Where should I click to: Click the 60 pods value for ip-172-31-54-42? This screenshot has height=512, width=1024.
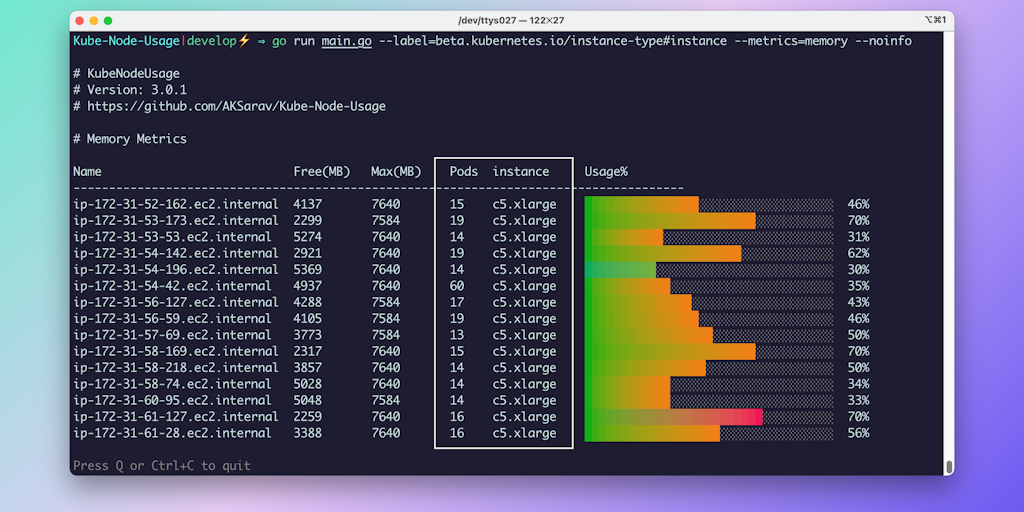456,286
